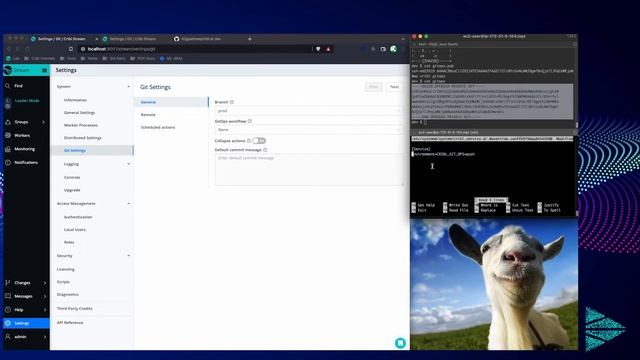This screenshot has height=360, width=640.
Task: Click the GitOps workflow info icon
Action: click(x=250, y=121)
